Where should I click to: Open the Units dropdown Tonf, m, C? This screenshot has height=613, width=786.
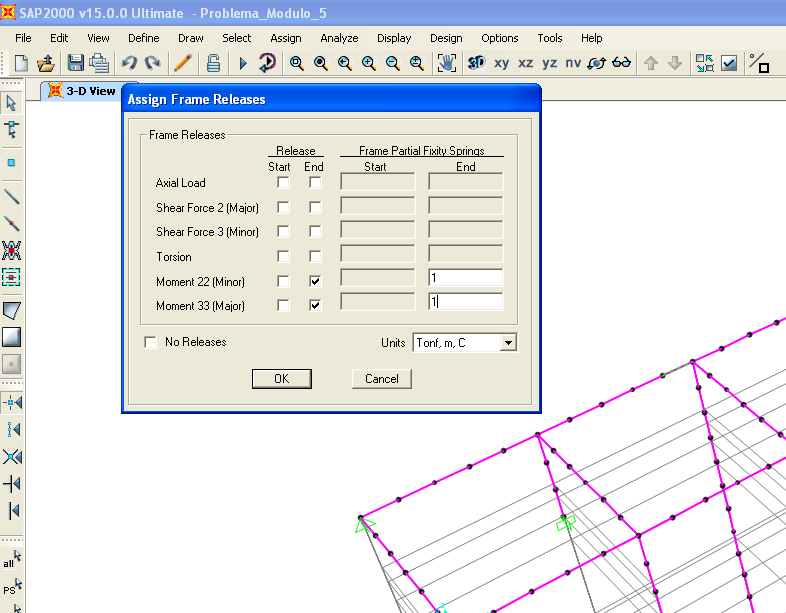click(x=508, y=343)
